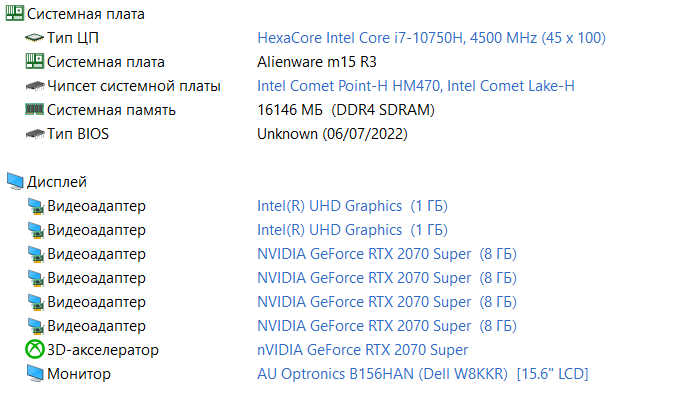This screenshot has width=686, height=408.
Task: Select the chip icon beside Тип BIOS
Action: (x=35, y=134)
